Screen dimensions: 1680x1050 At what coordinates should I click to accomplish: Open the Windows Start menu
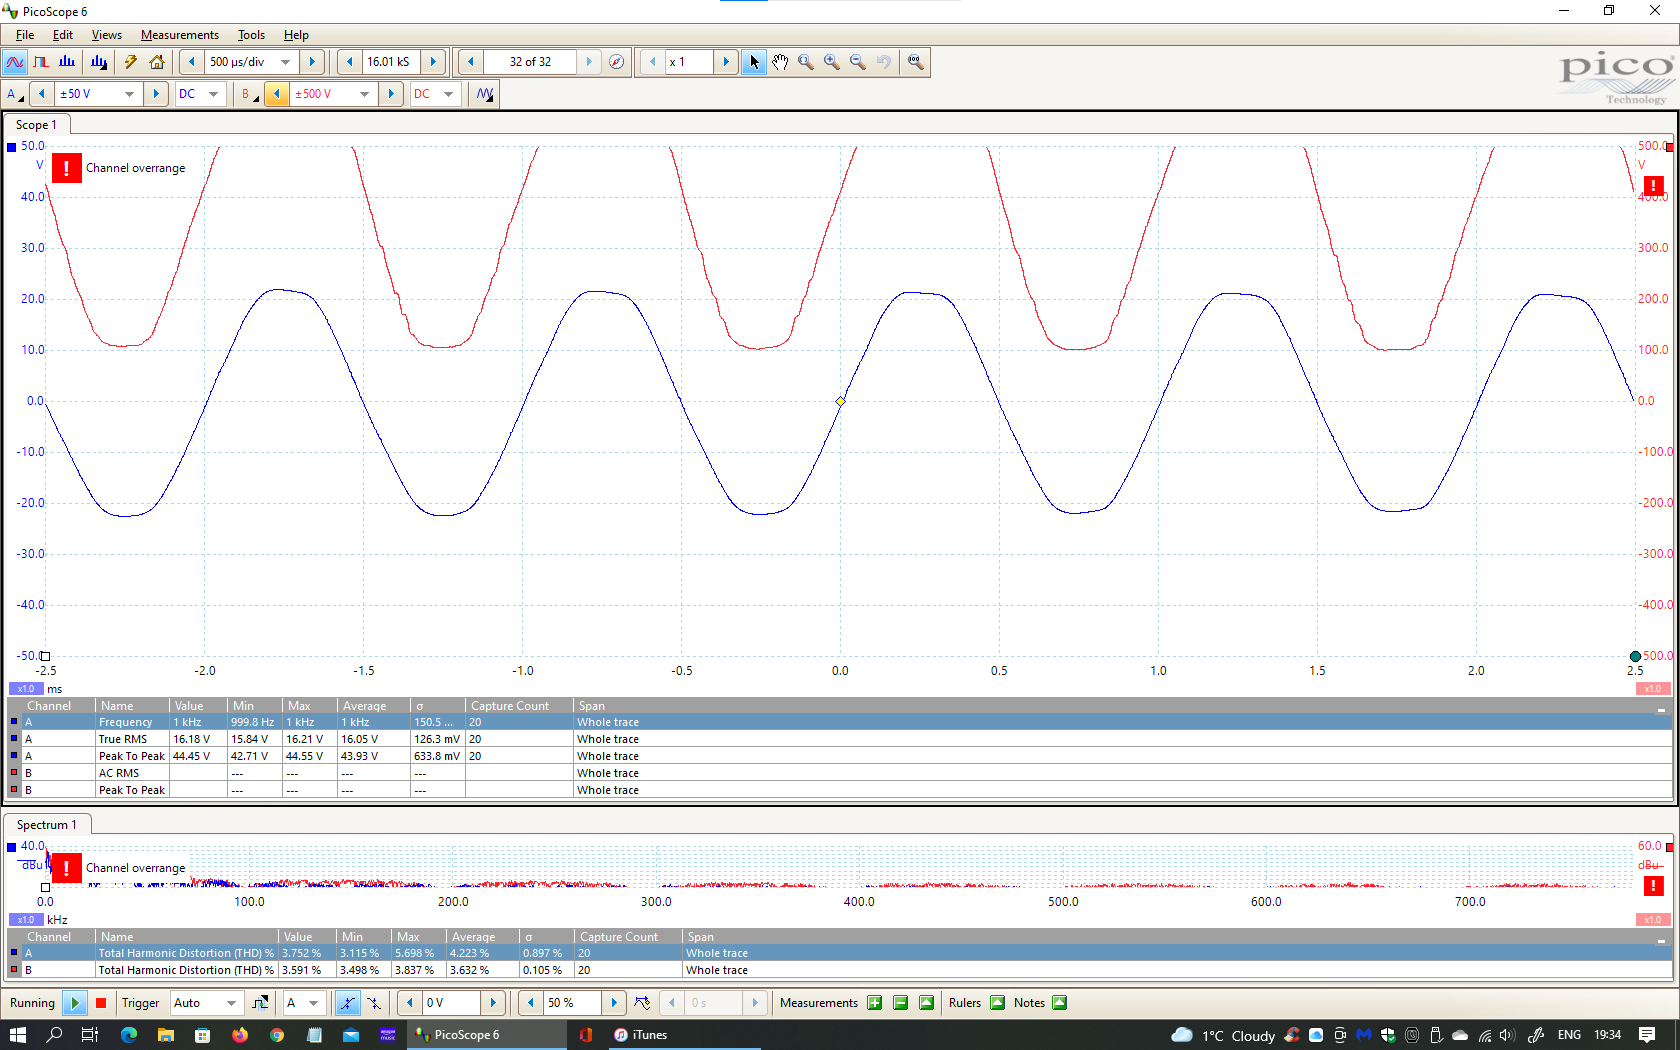[x=18, y=1035]
